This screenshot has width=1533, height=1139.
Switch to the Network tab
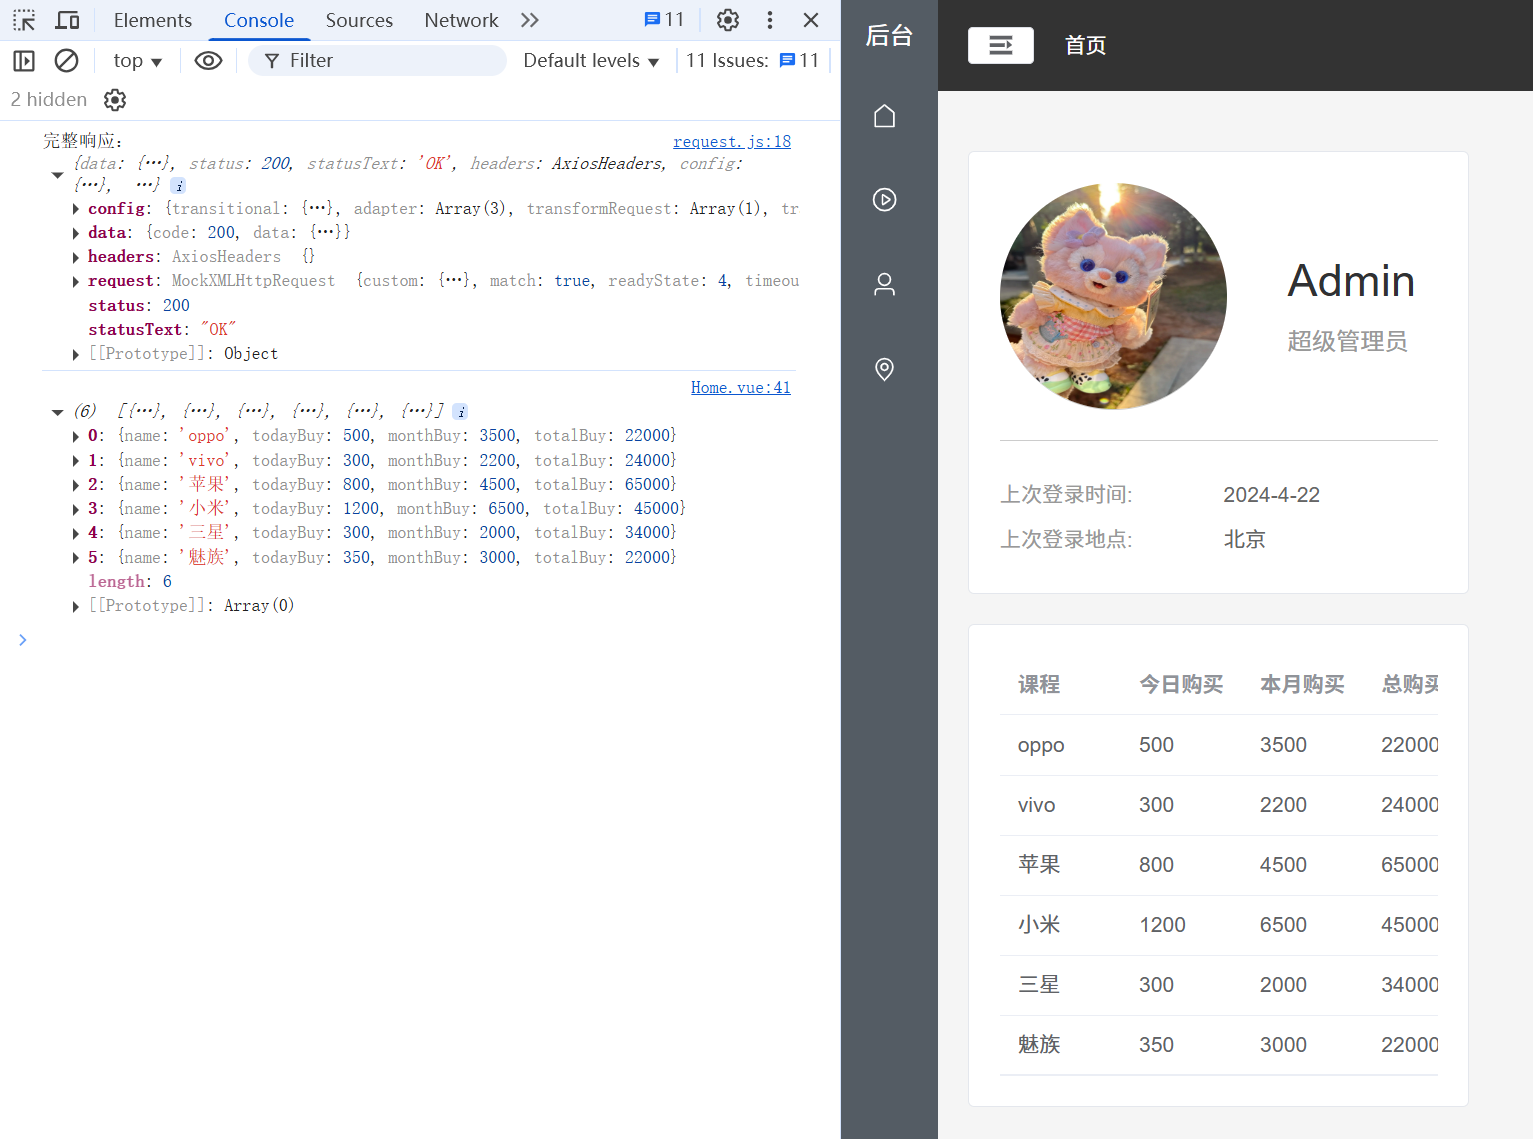[x=461, y=20]
